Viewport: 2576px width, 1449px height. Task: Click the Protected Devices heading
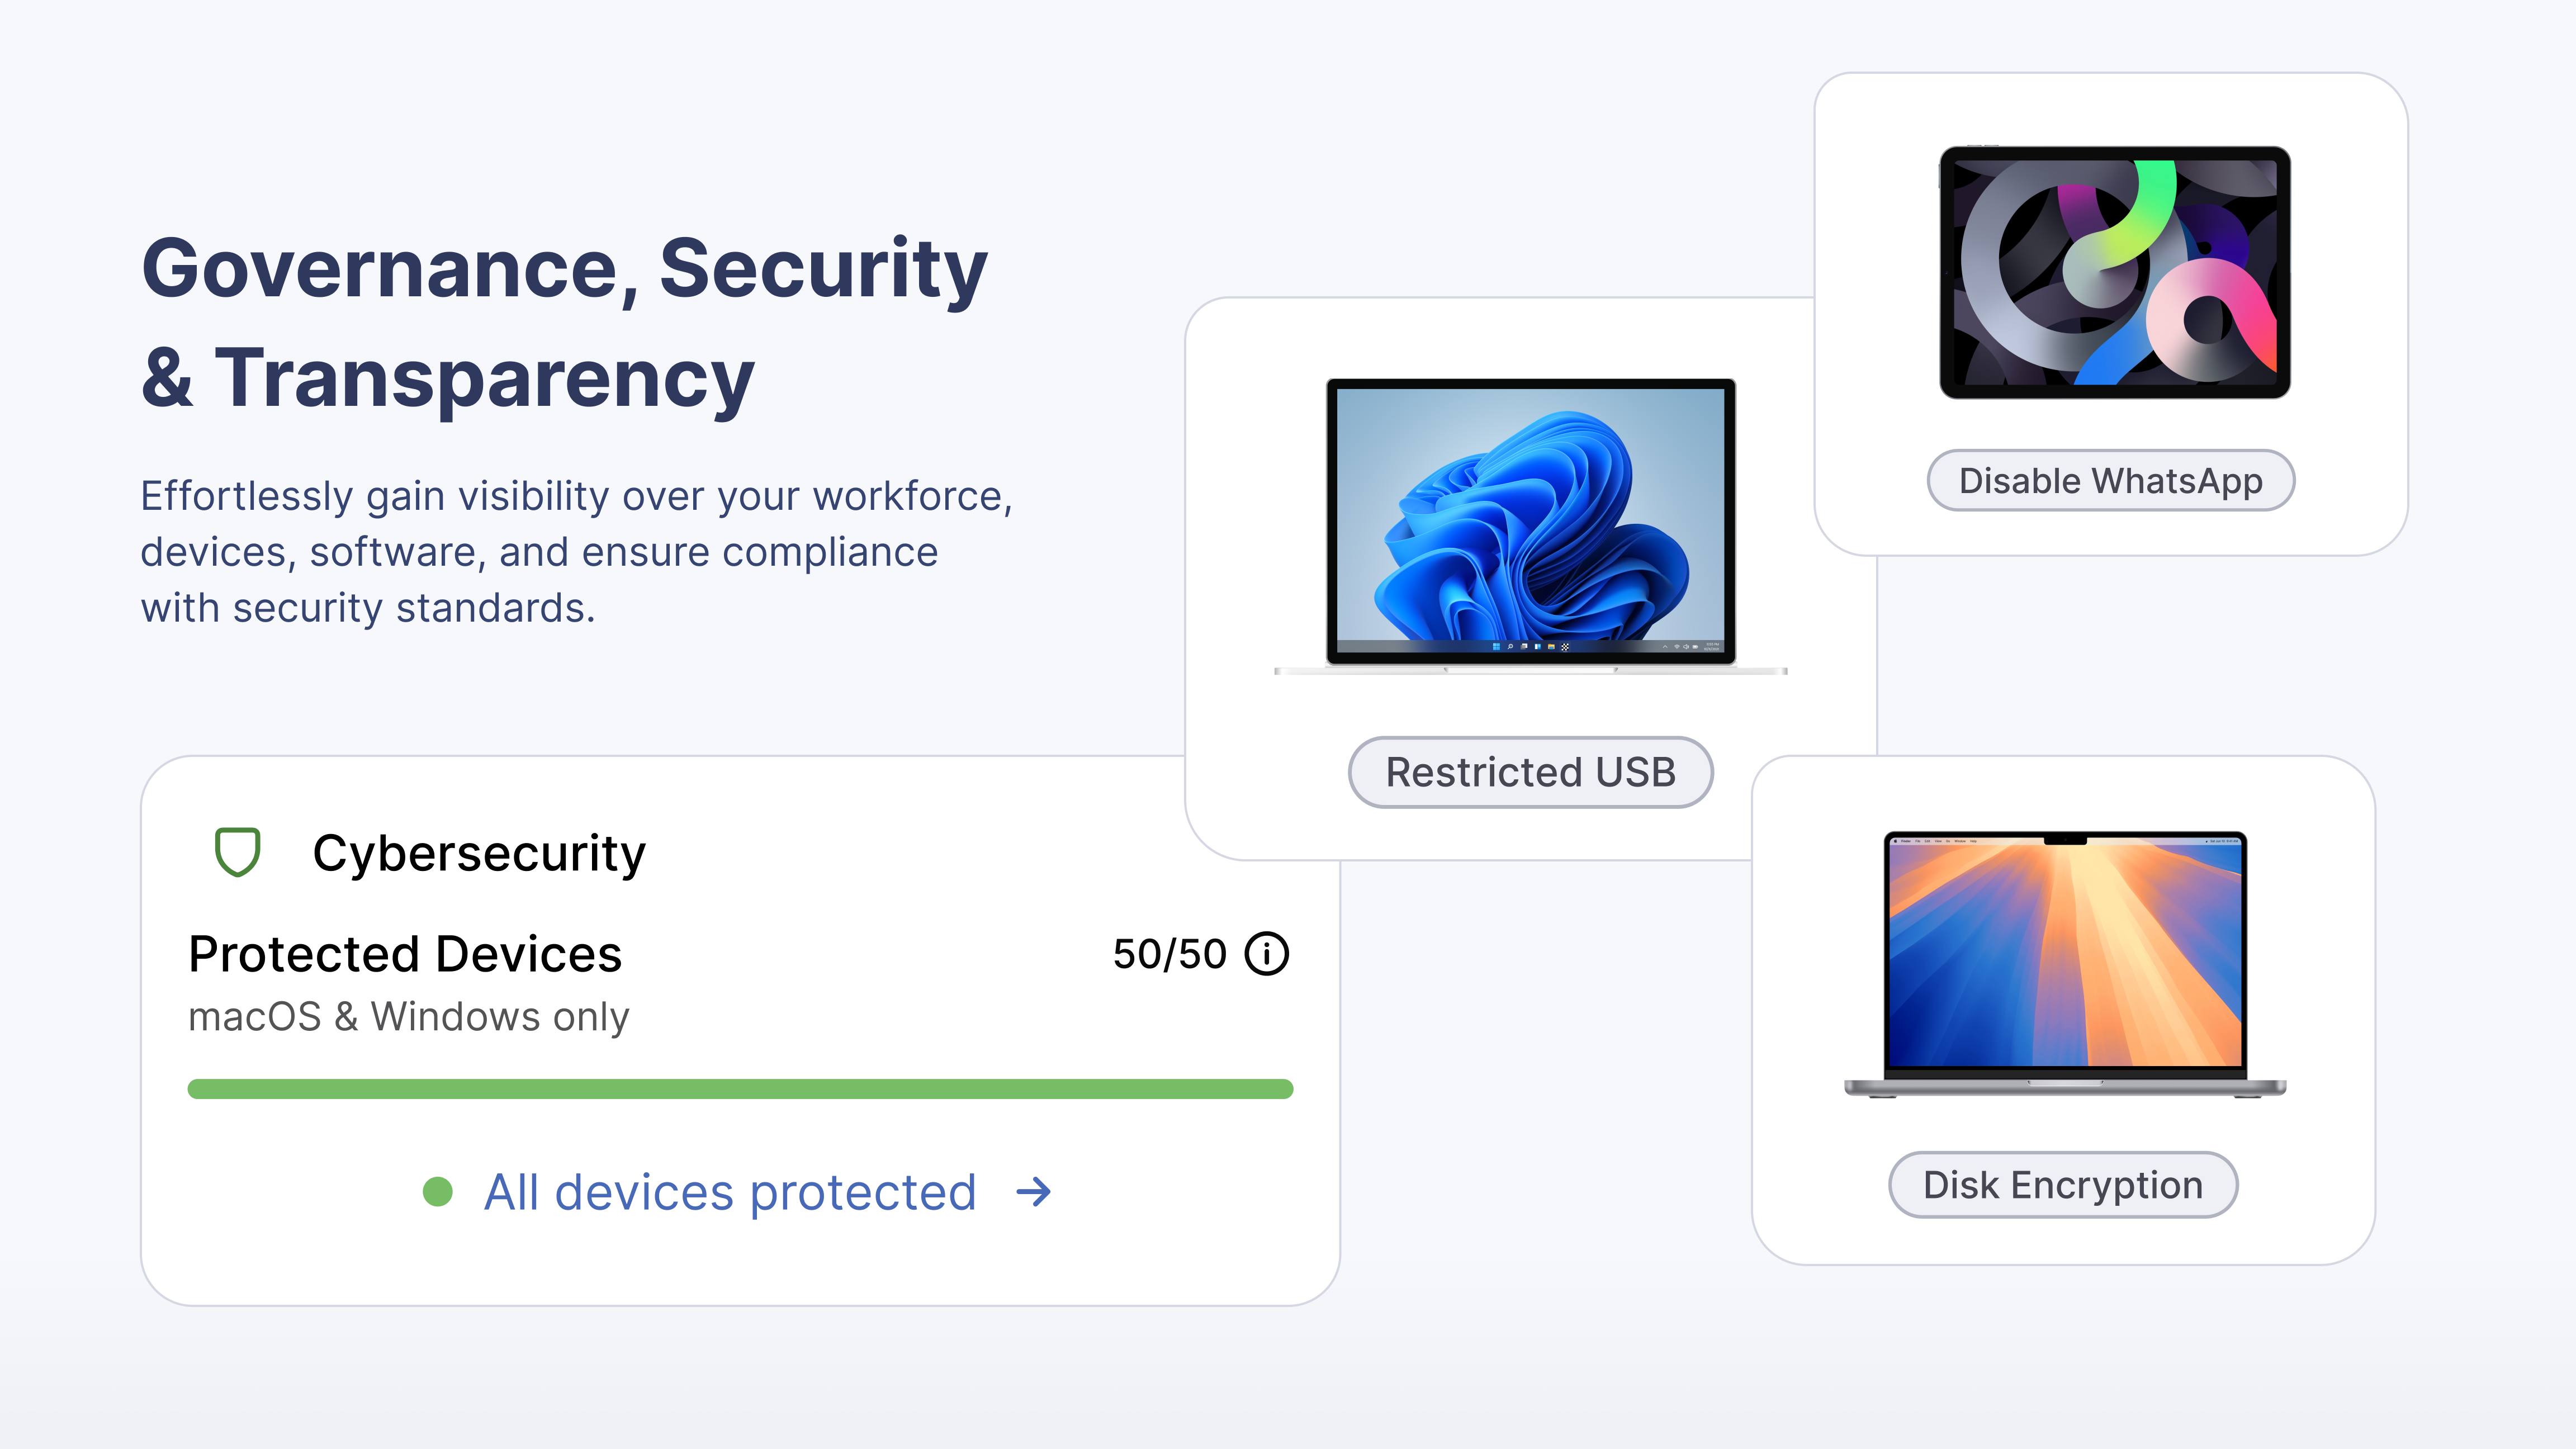coord(405,954)
